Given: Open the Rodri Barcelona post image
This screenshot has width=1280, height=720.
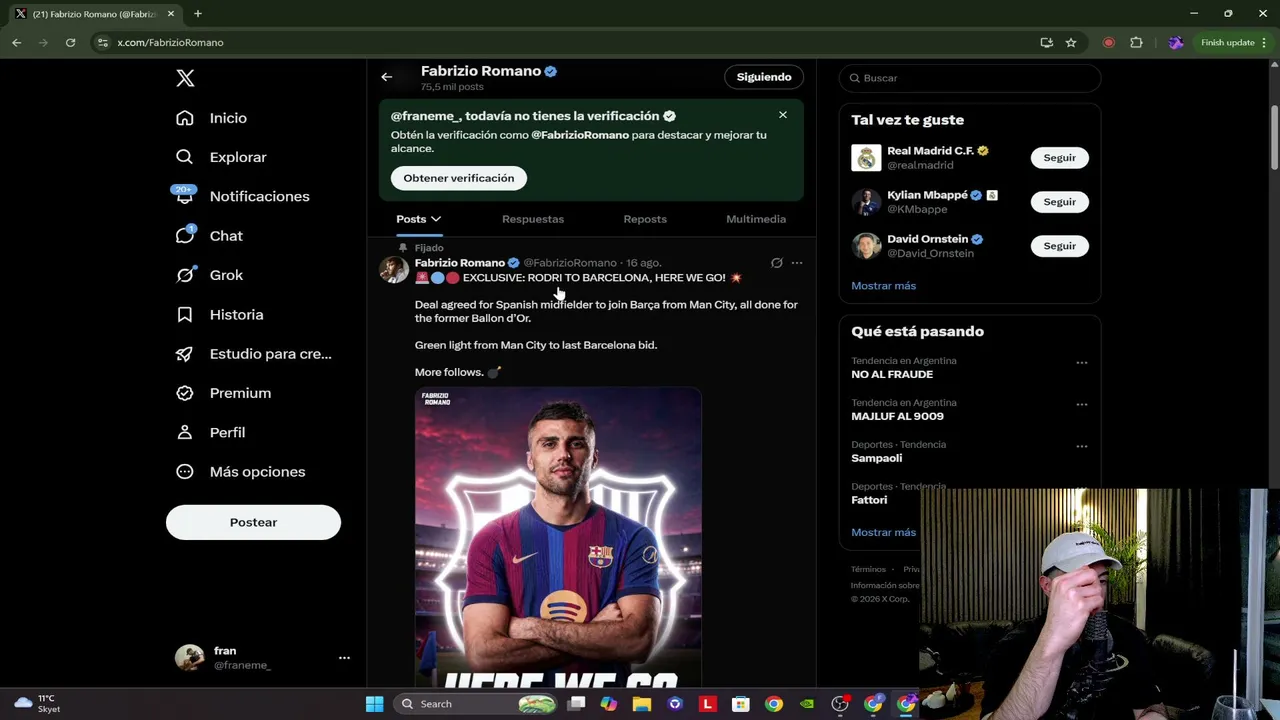Looking at the screenshot, I should [x=558, y=537].
